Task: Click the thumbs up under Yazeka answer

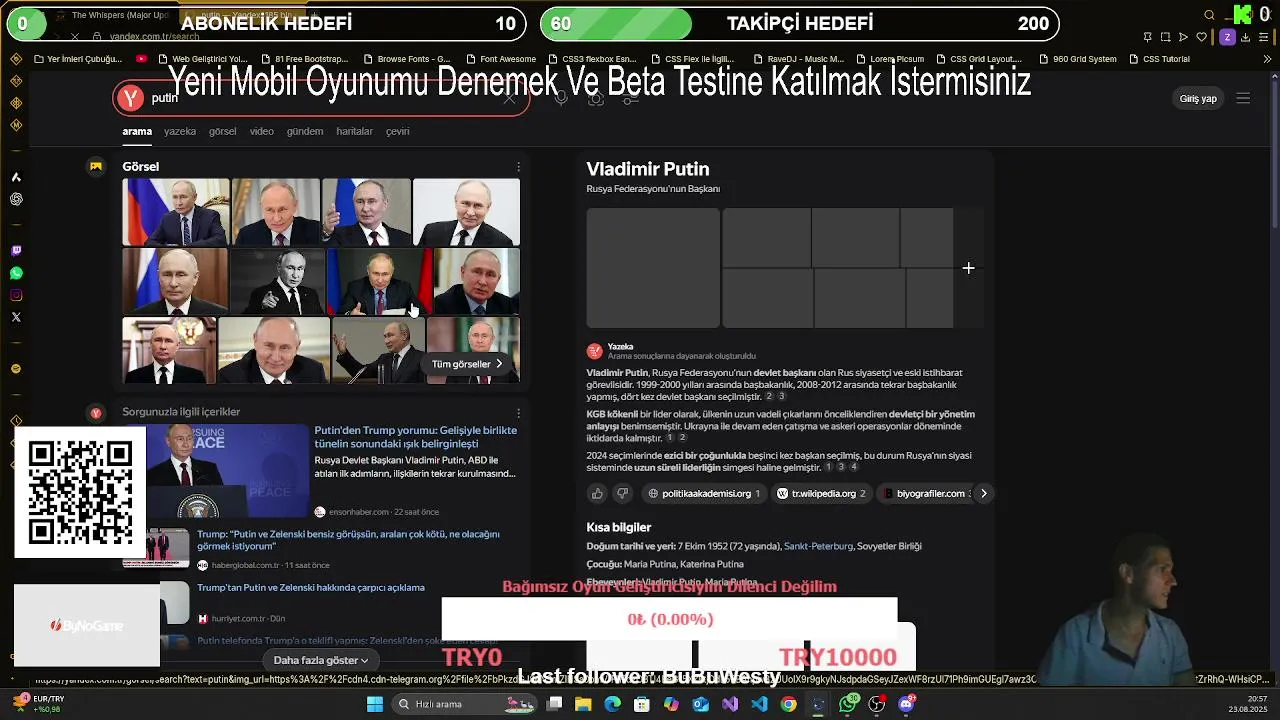Action: point(598,493)
